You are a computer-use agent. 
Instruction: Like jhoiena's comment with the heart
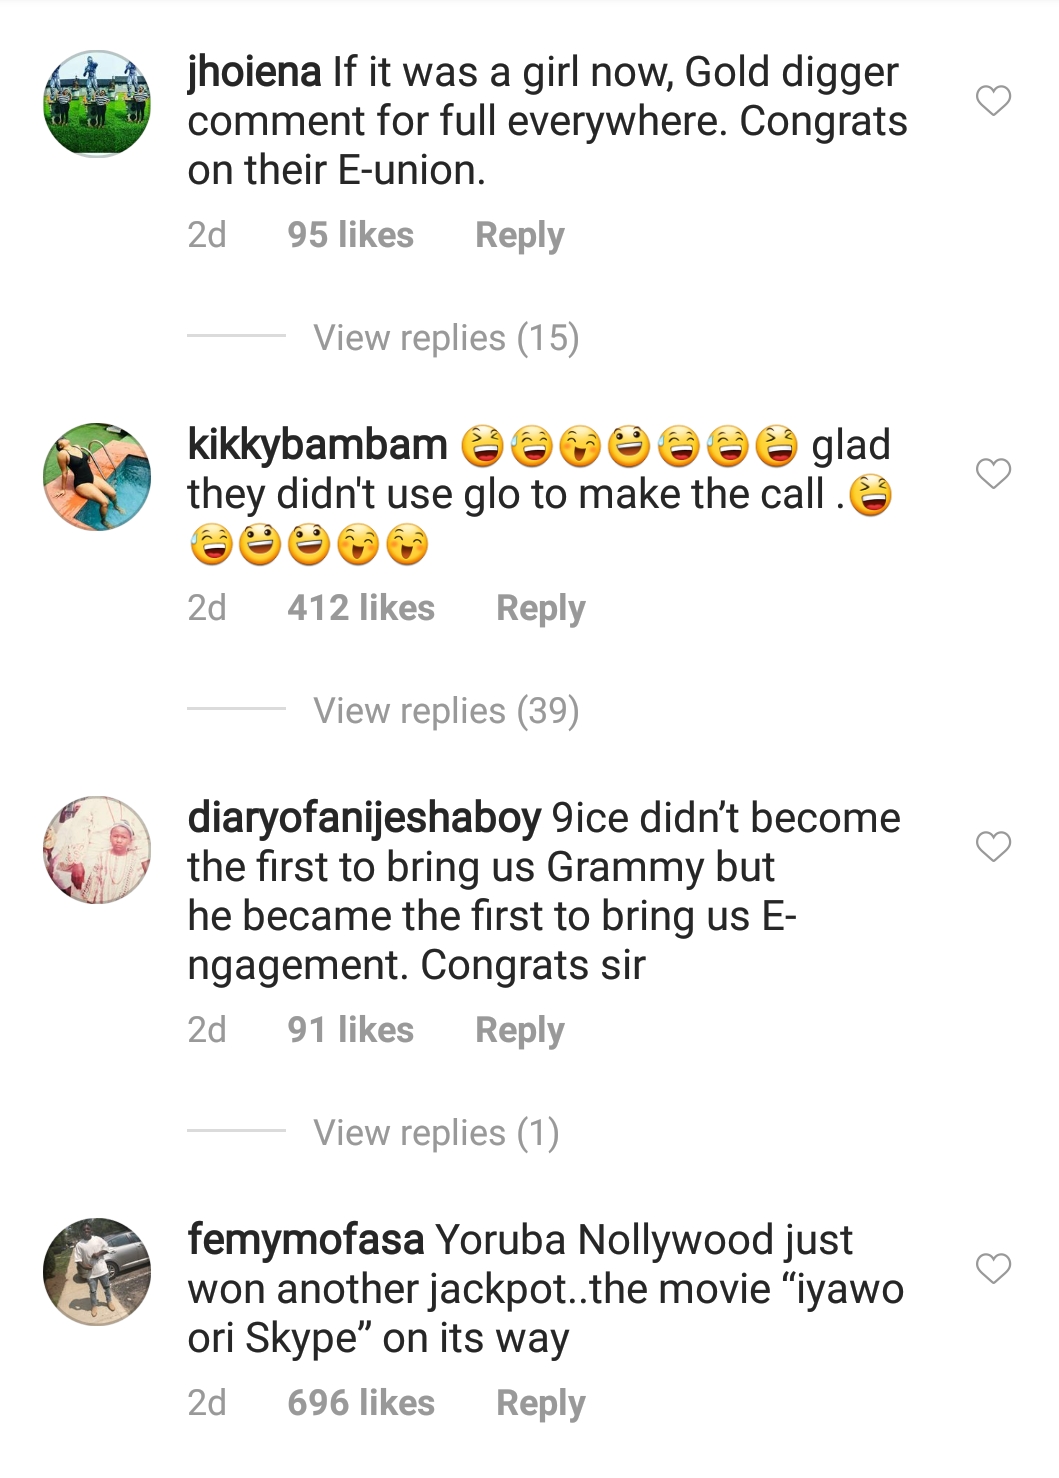pyautogui.click(x=993, y=101)
